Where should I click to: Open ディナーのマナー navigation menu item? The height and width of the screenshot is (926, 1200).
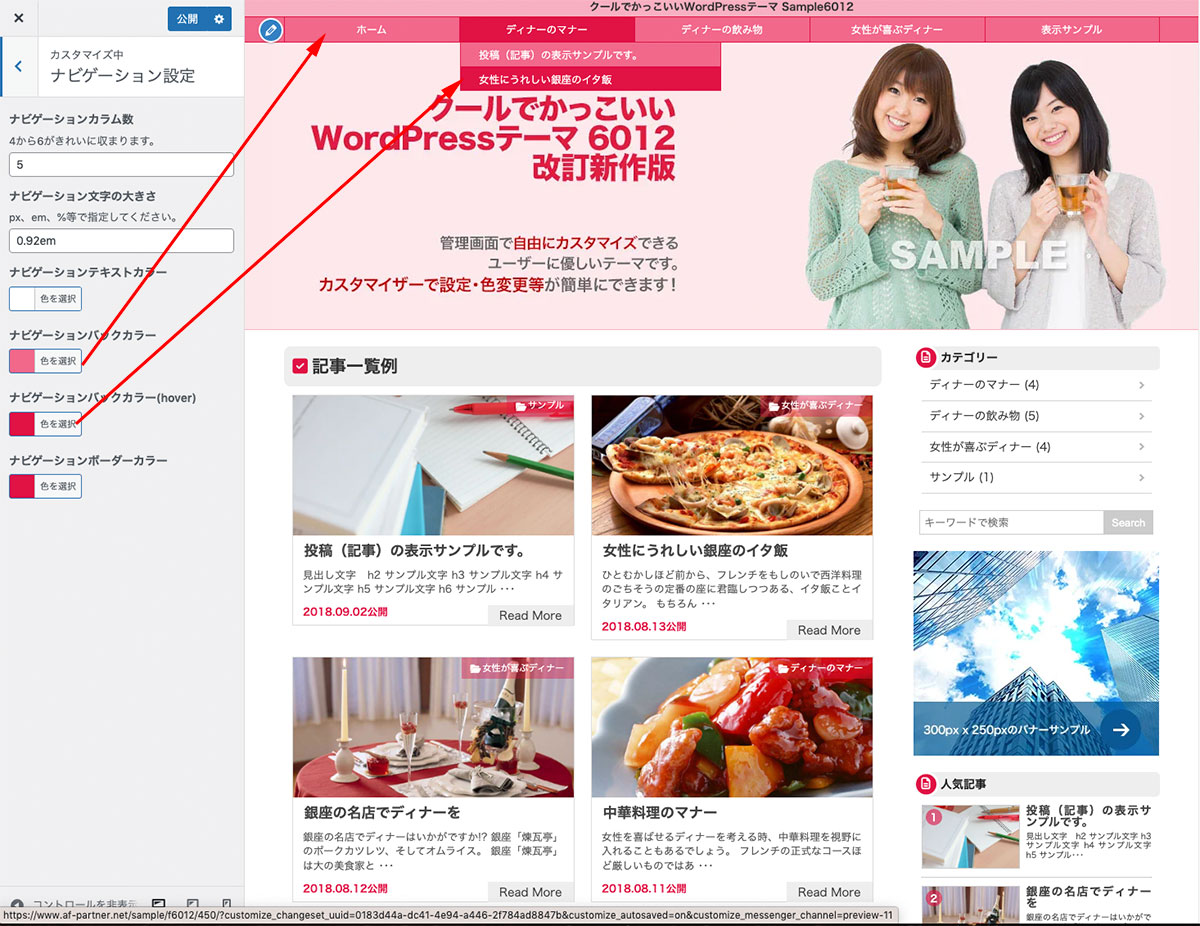(x=547, y=30)
